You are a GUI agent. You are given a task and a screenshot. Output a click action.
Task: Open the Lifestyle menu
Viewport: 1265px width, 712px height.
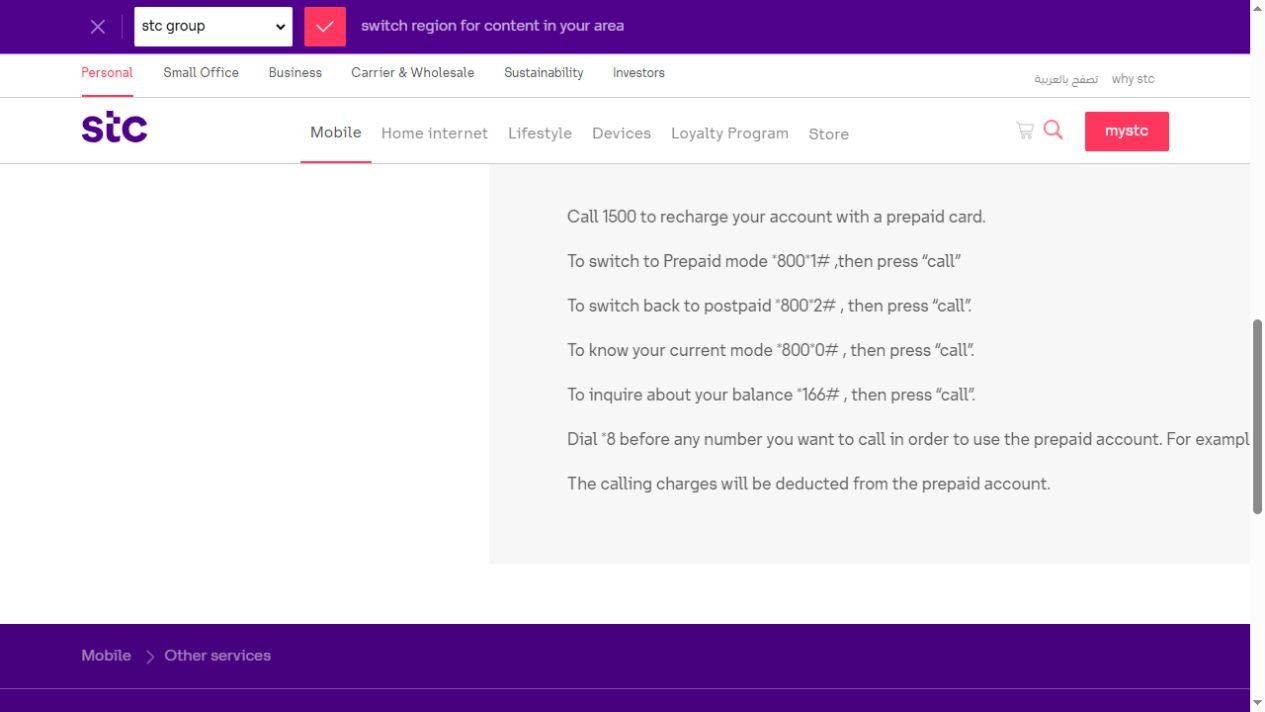(x=540, y=133)
